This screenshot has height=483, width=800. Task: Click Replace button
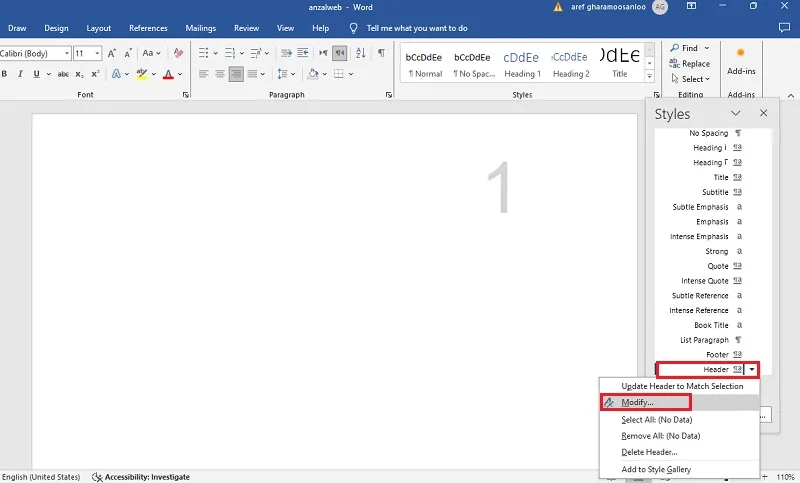(689, 63)
